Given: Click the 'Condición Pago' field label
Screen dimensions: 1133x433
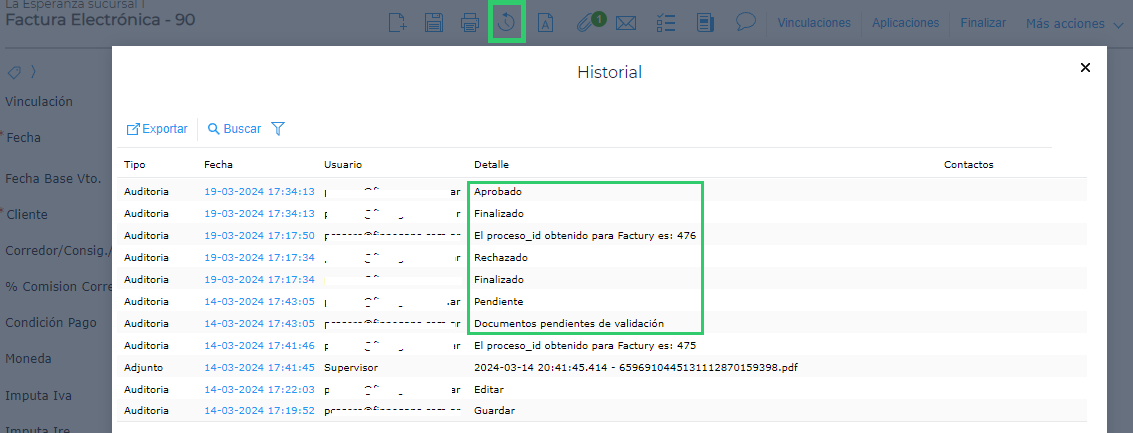Looking at the screenshot, I should 51,322.
